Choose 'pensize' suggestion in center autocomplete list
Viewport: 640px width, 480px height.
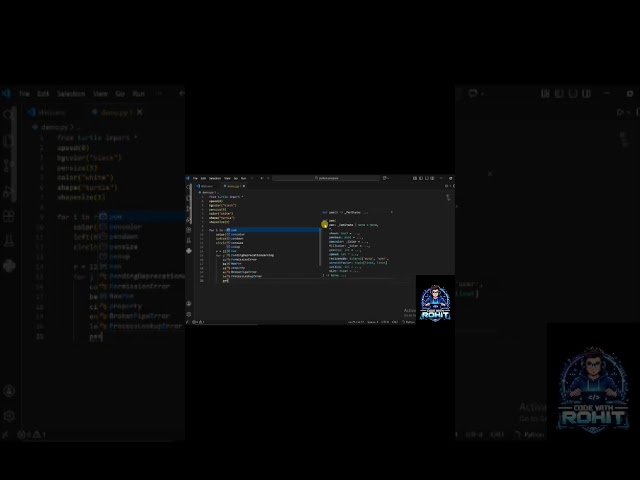(273, 243)
